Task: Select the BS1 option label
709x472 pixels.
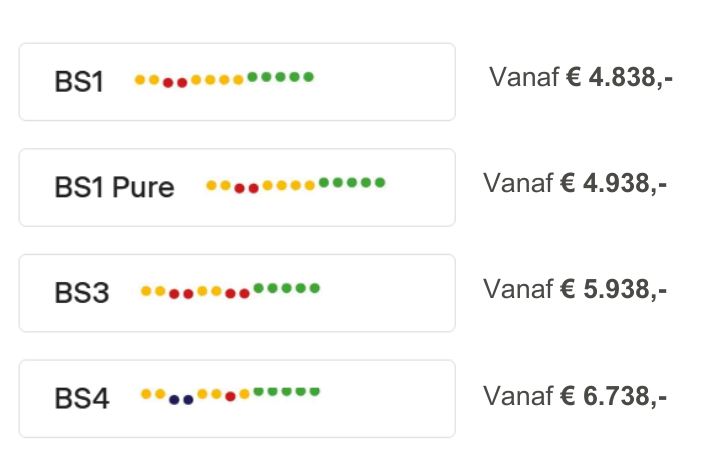Action: coord(79,82)
